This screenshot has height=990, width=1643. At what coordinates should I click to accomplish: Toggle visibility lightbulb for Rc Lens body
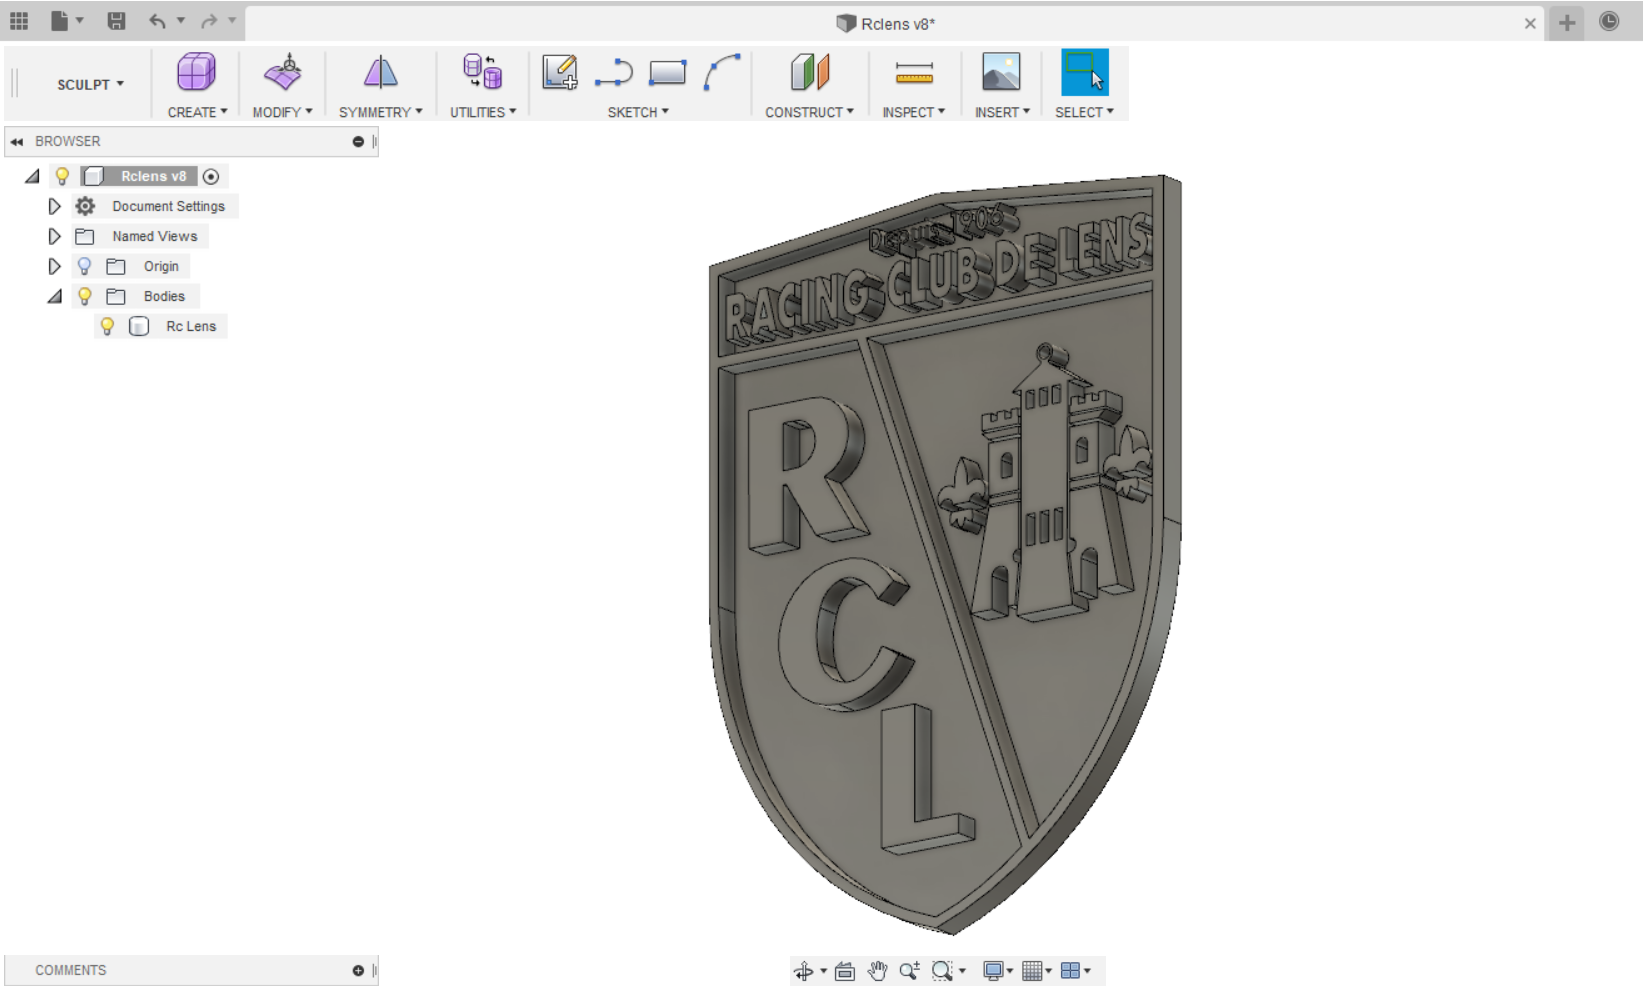(x=107, y=326)
